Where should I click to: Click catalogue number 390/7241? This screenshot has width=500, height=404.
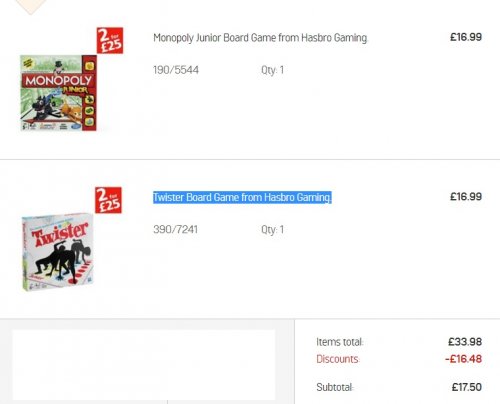(175, 229)
